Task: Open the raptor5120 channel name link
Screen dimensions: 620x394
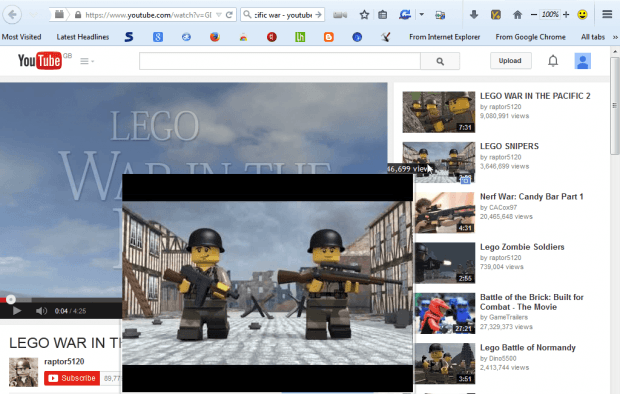Action: 64,362
